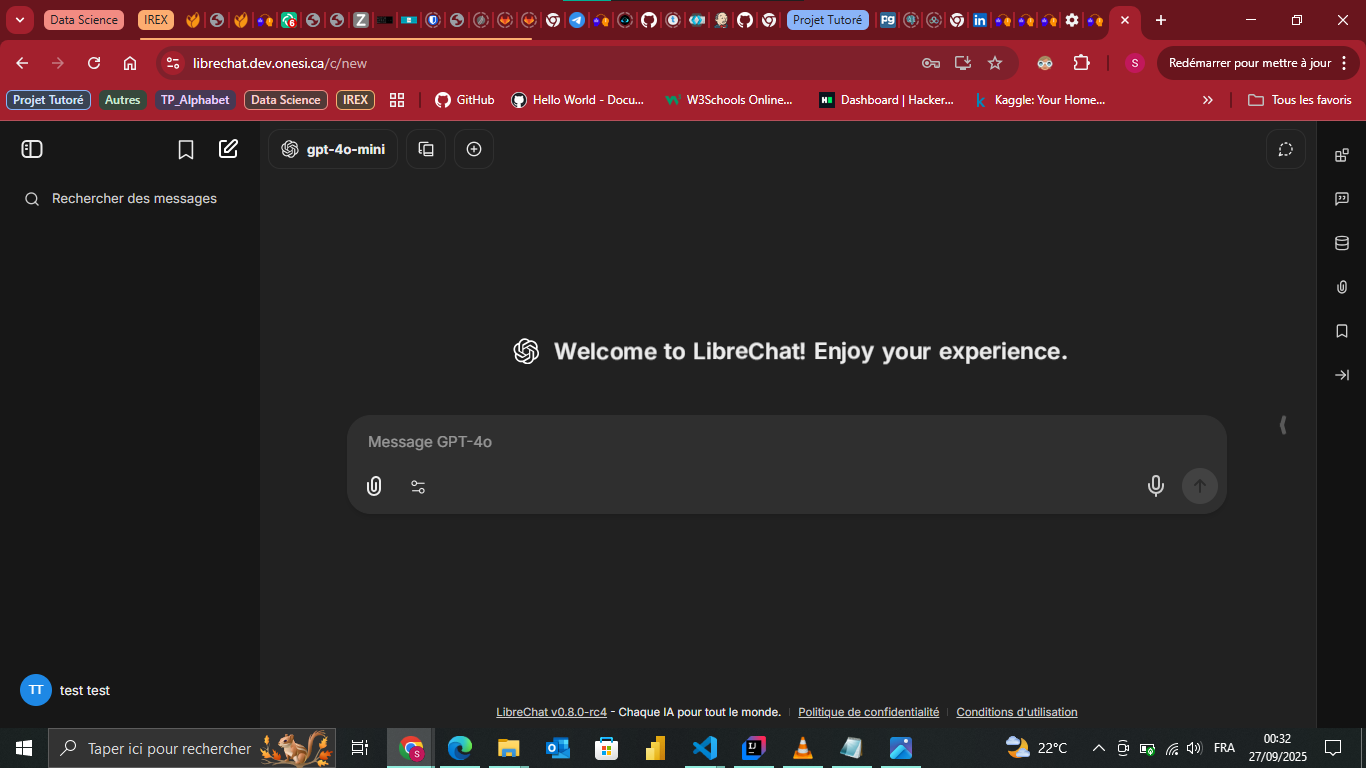This screenshot has height=768, width=1366.
Task: Open the gpt-4o-mini model selector
Action: (333, 149)
